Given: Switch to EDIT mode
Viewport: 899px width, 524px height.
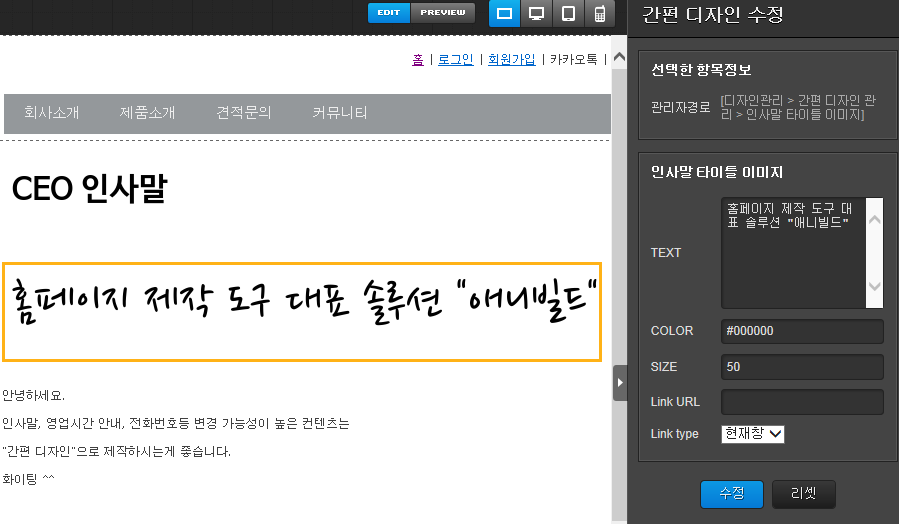Looking at the screenshot, I should [x=389, y=13].
